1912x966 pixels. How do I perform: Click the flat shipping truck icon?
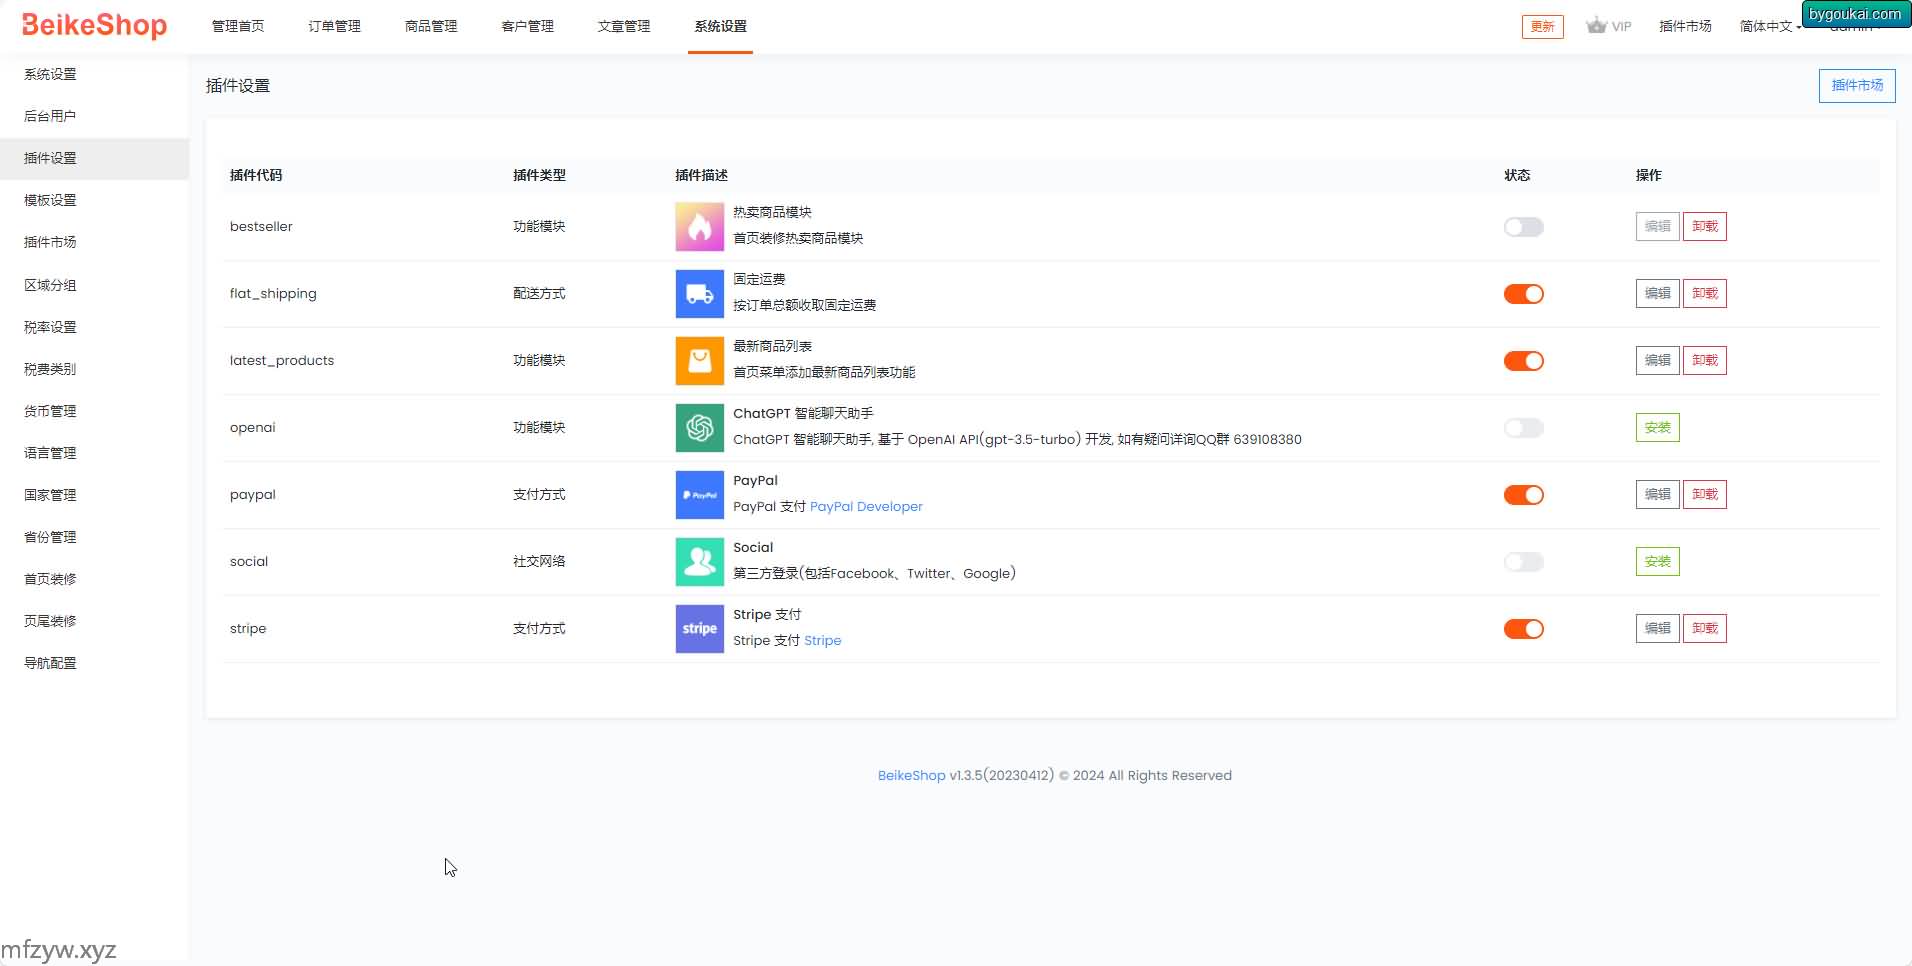click(699, 294)
